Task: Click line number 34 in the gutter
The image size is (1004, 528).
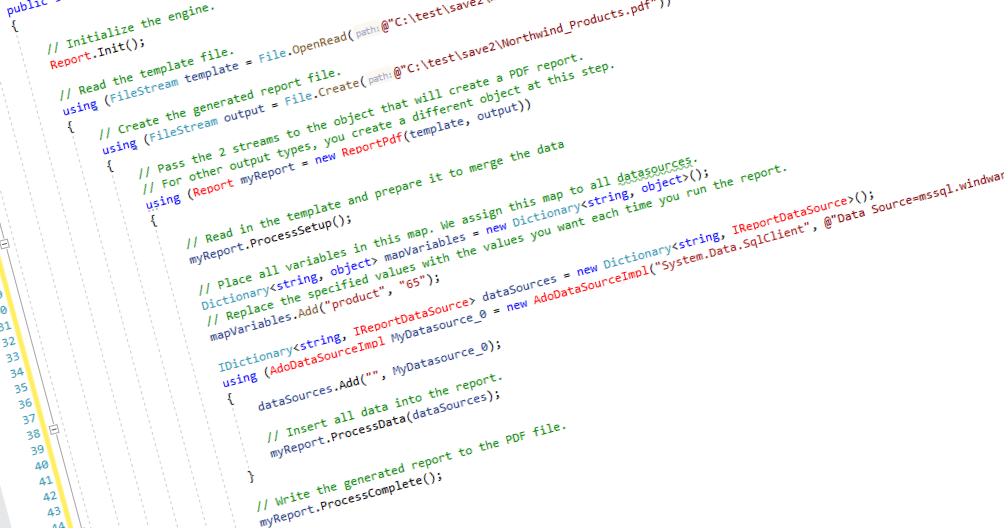Action: pos(17,372)
